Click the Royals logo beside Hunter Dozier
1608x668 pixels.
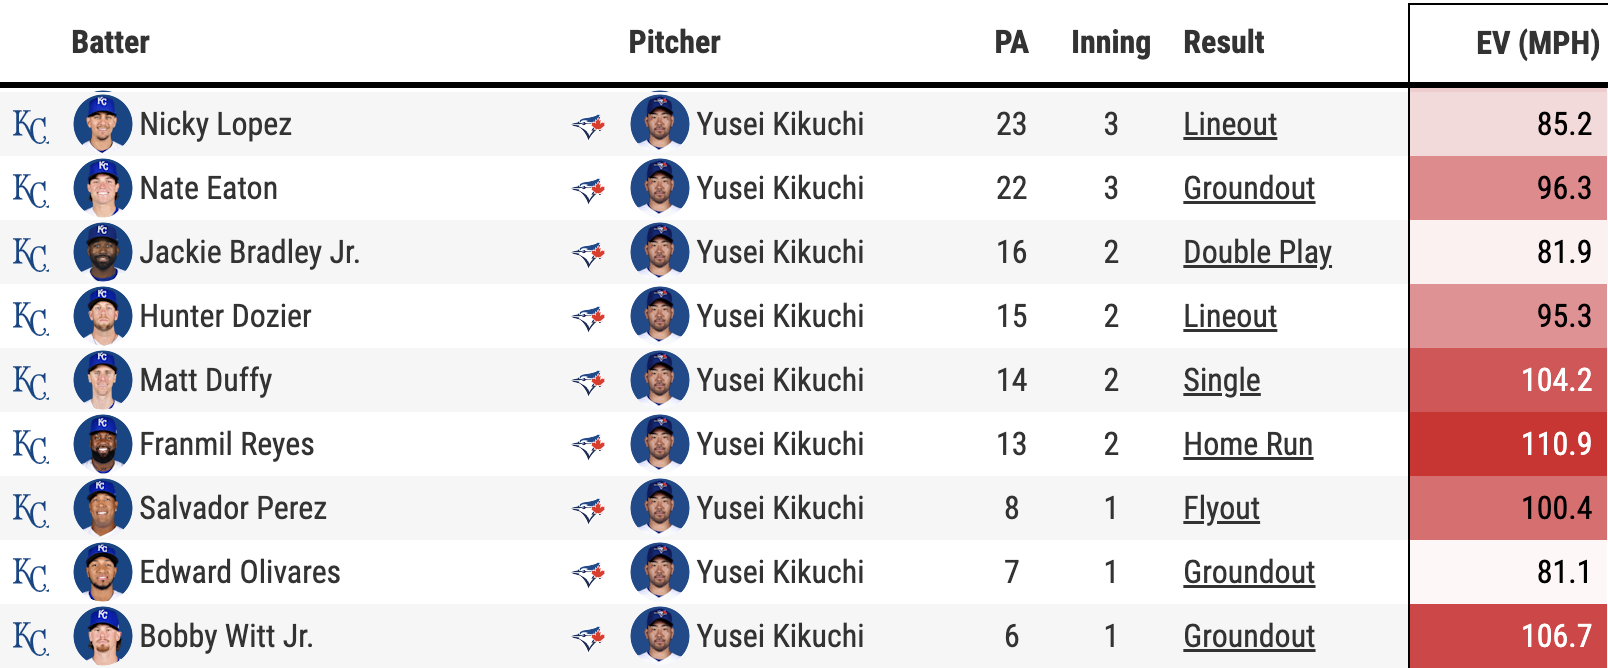tap(30, 318)
